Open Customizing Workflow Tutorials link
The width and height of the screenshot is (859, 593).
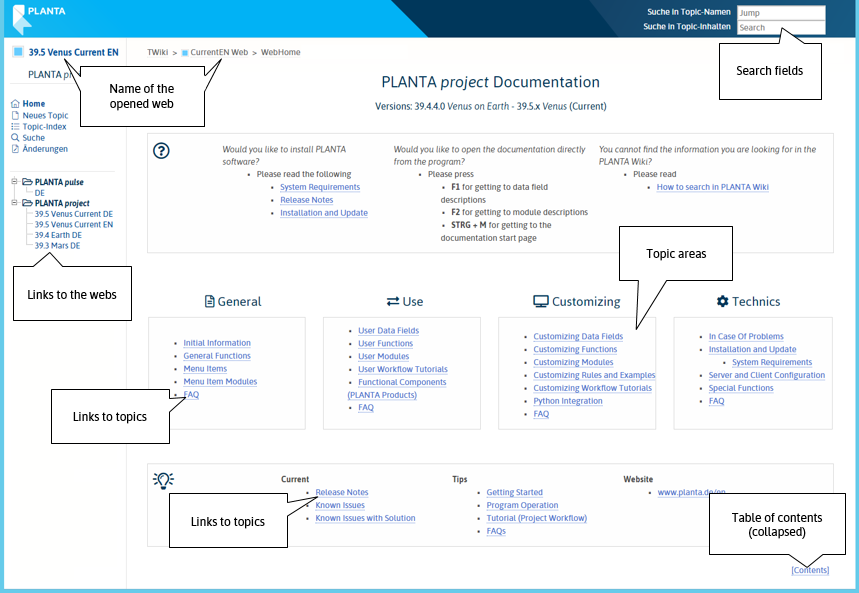(593, 387)
